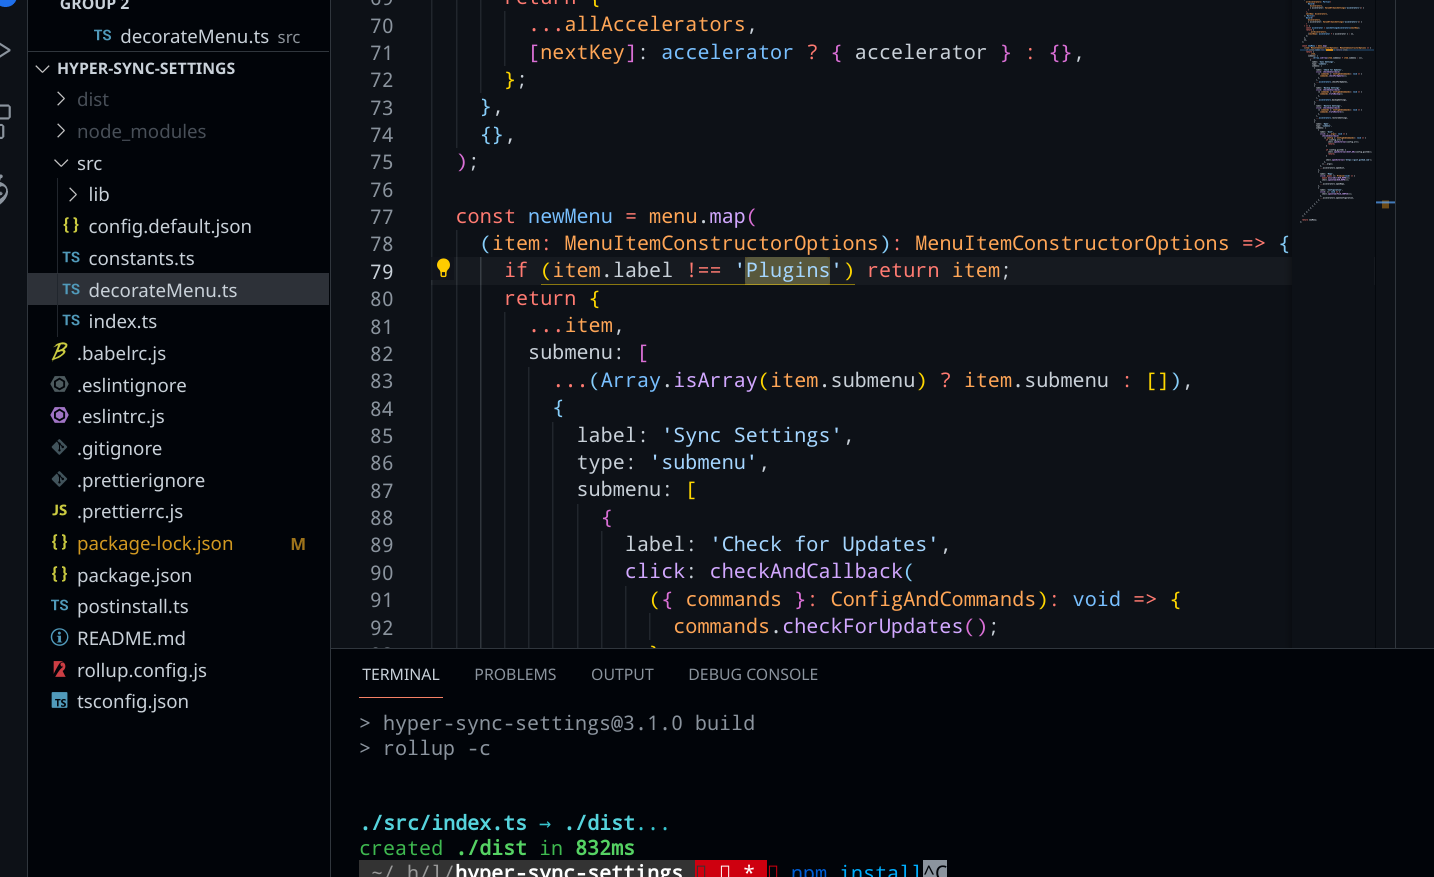Viewport: 1434px width, 877px height.
Task: Click the Babel icon beside .babelrc.js
Action: click(58, 352)
